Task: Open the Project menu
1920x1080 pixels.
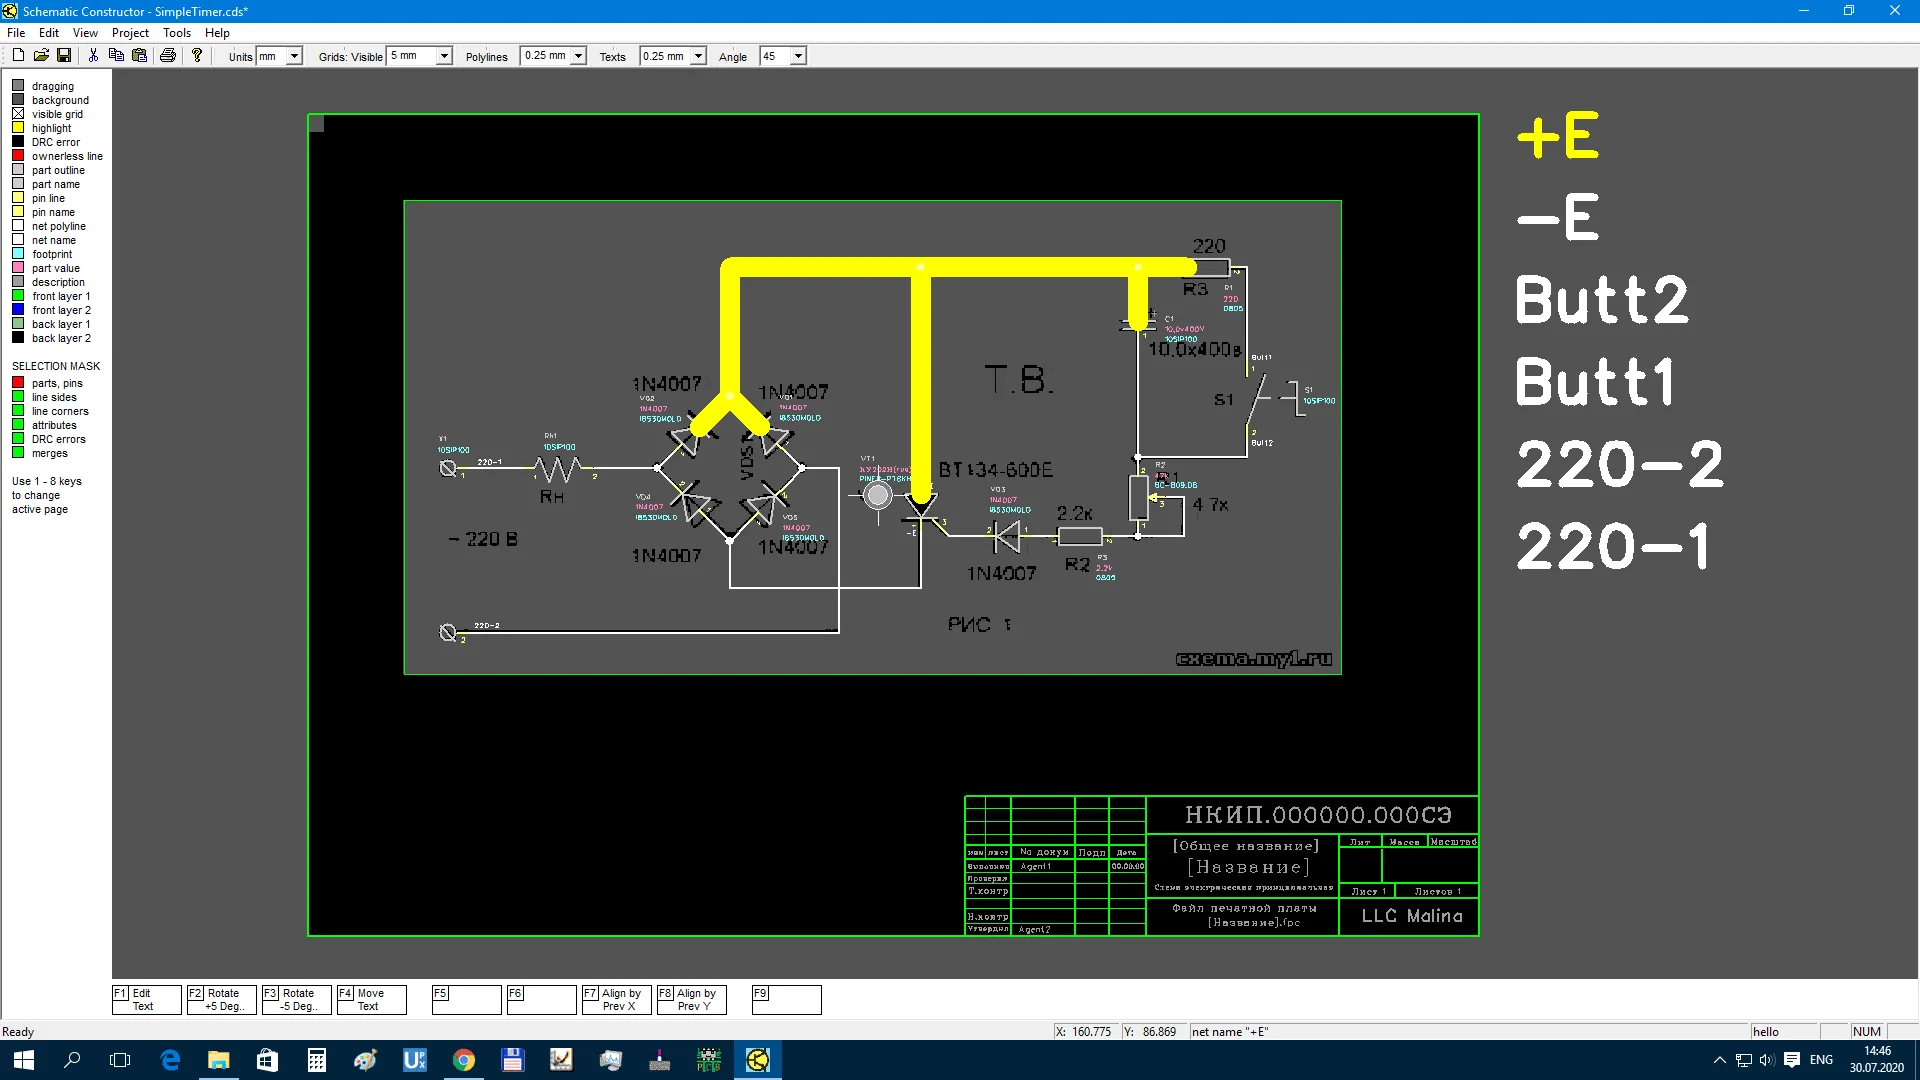Action: [x=130, y=32]
